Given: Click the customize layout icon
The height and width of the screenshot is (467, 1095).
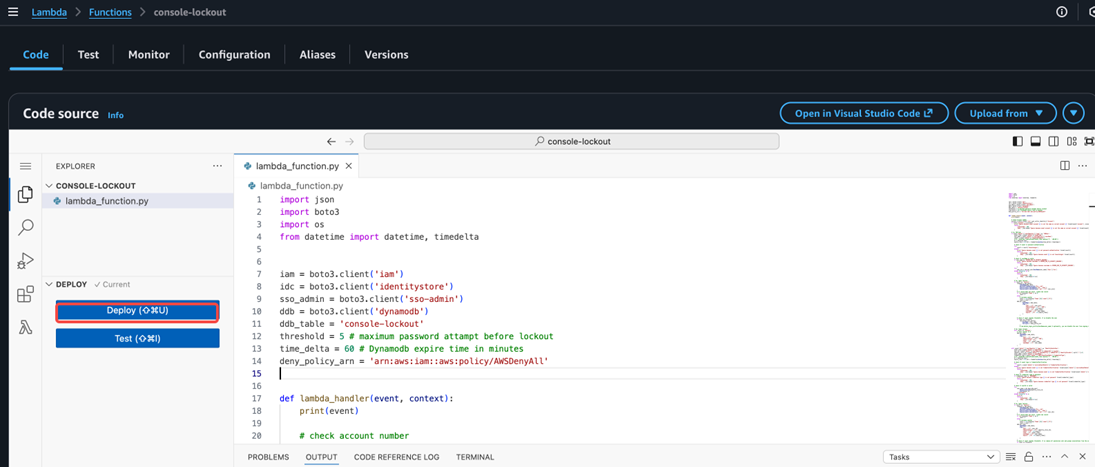Looking at the screenshot, I should pos(1072,141).
